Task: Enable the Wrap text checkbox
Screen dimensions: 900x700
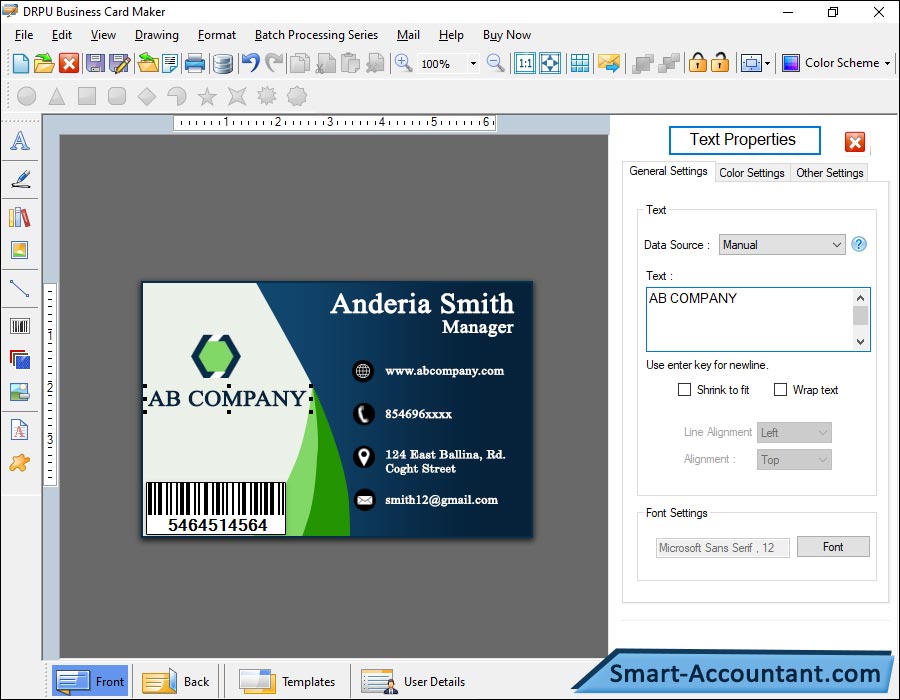Action: click(780, 390)
